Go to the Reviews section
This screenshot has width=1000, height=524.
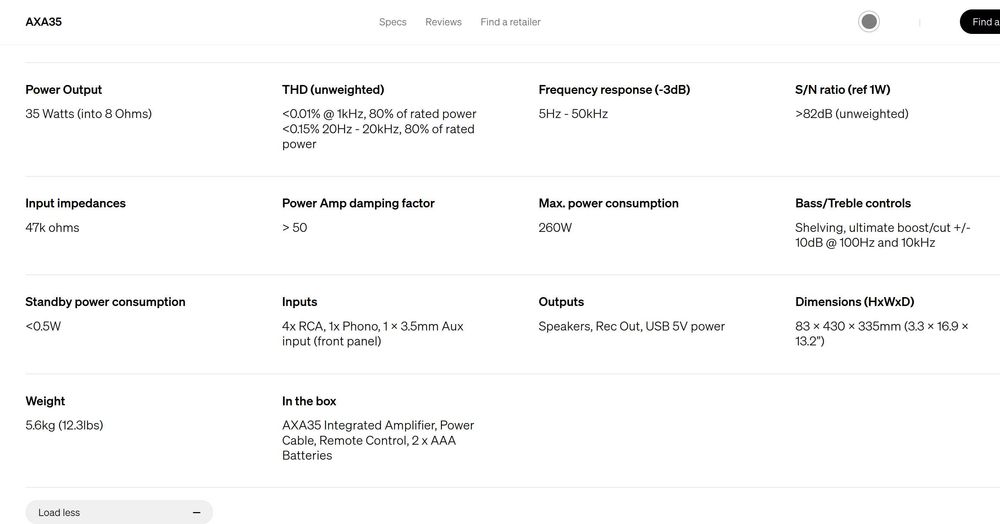443,22
